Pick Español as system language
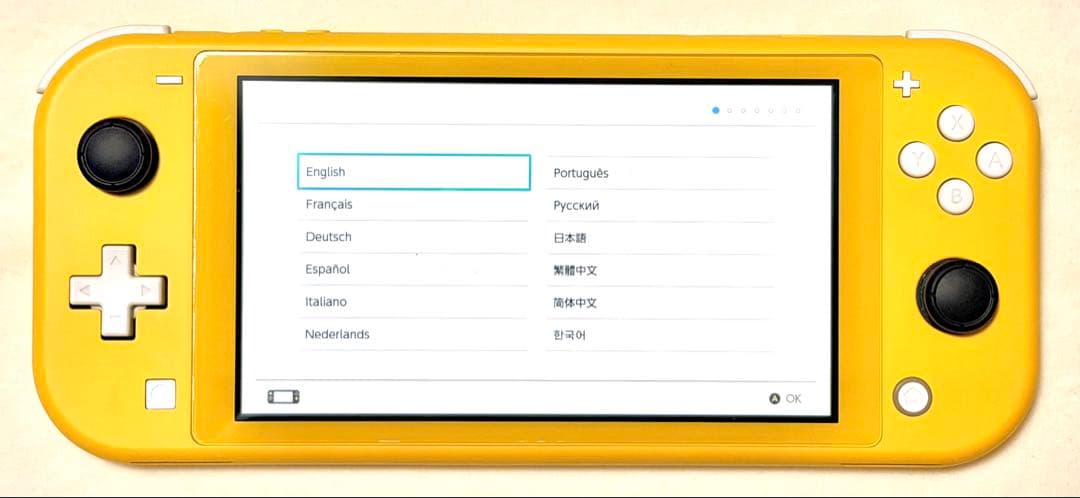 (x=414, y=269)
